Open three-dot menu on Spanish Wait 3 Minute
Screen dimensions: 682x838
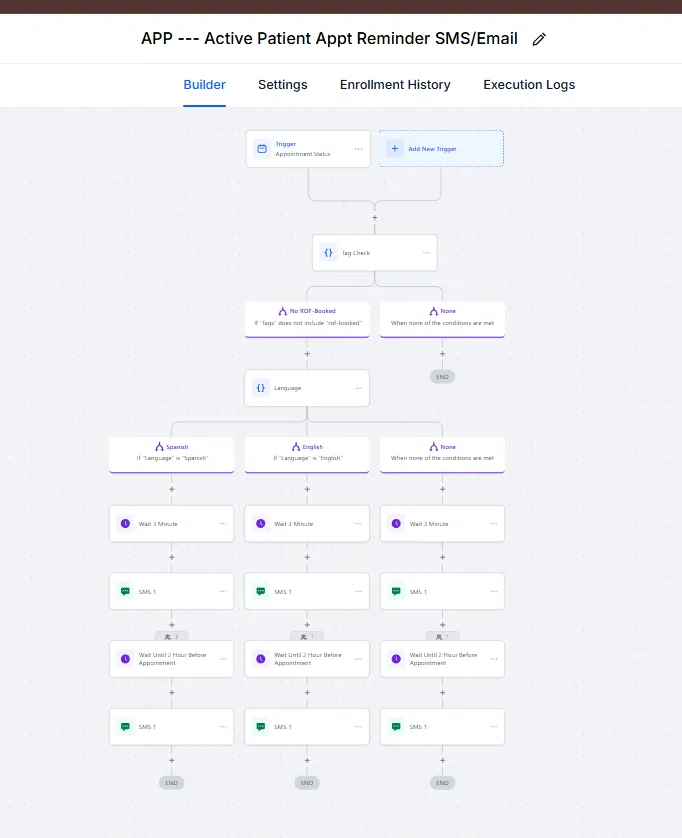click(223, 524)
